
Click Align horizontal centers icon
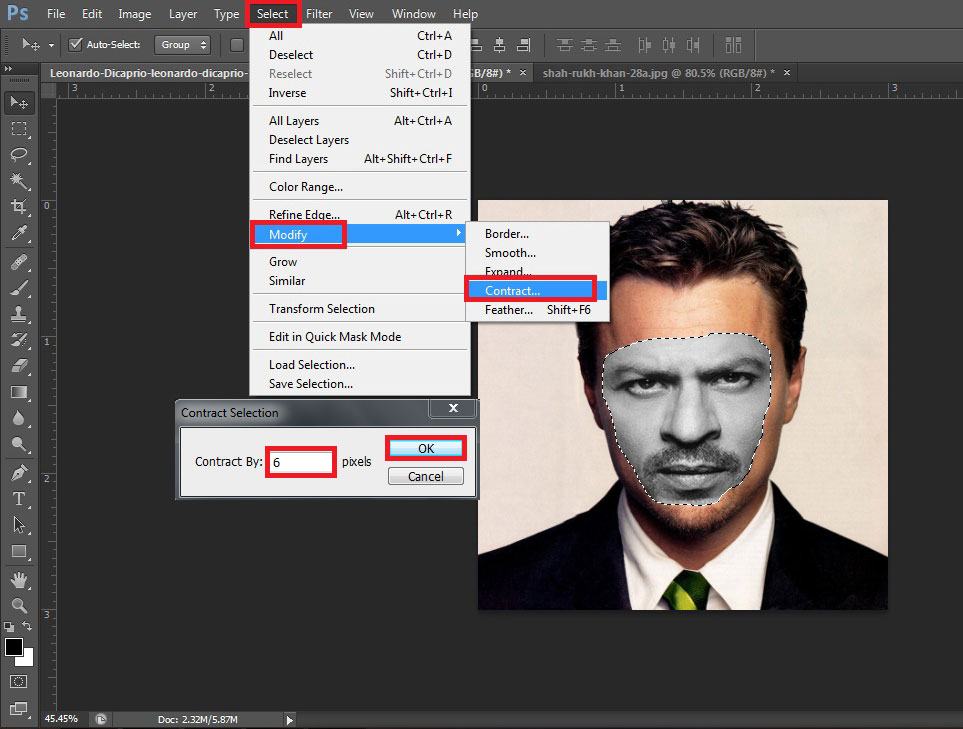pos(499,45)
